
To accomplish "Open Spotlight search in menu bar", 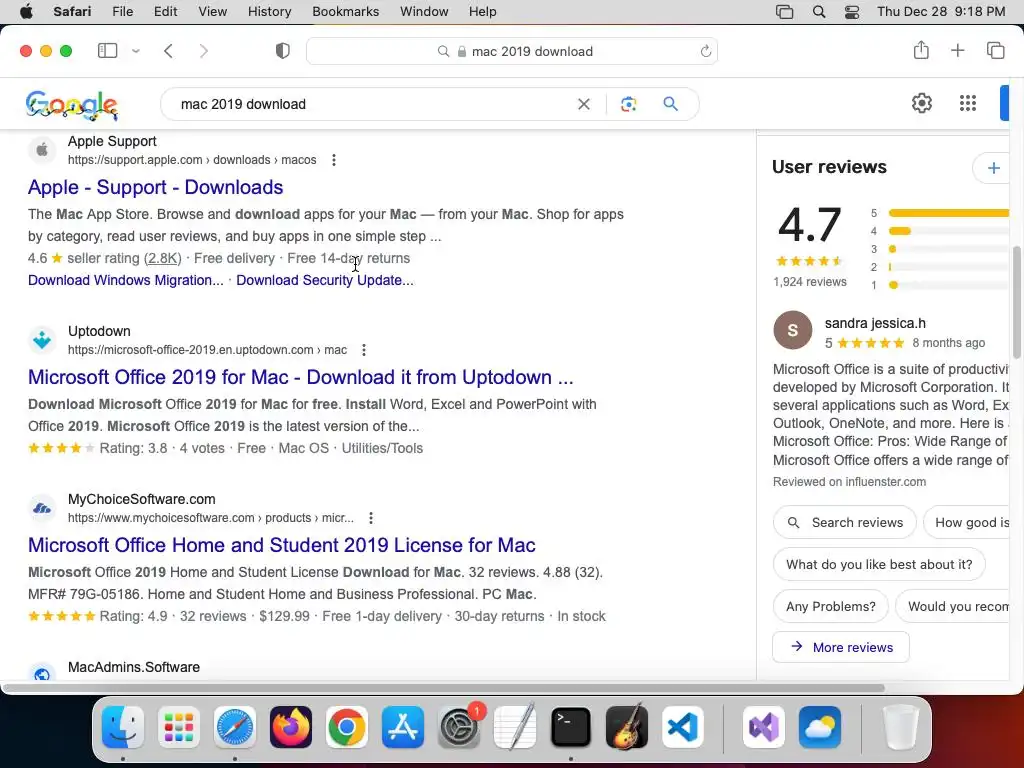I will point(819,12).
